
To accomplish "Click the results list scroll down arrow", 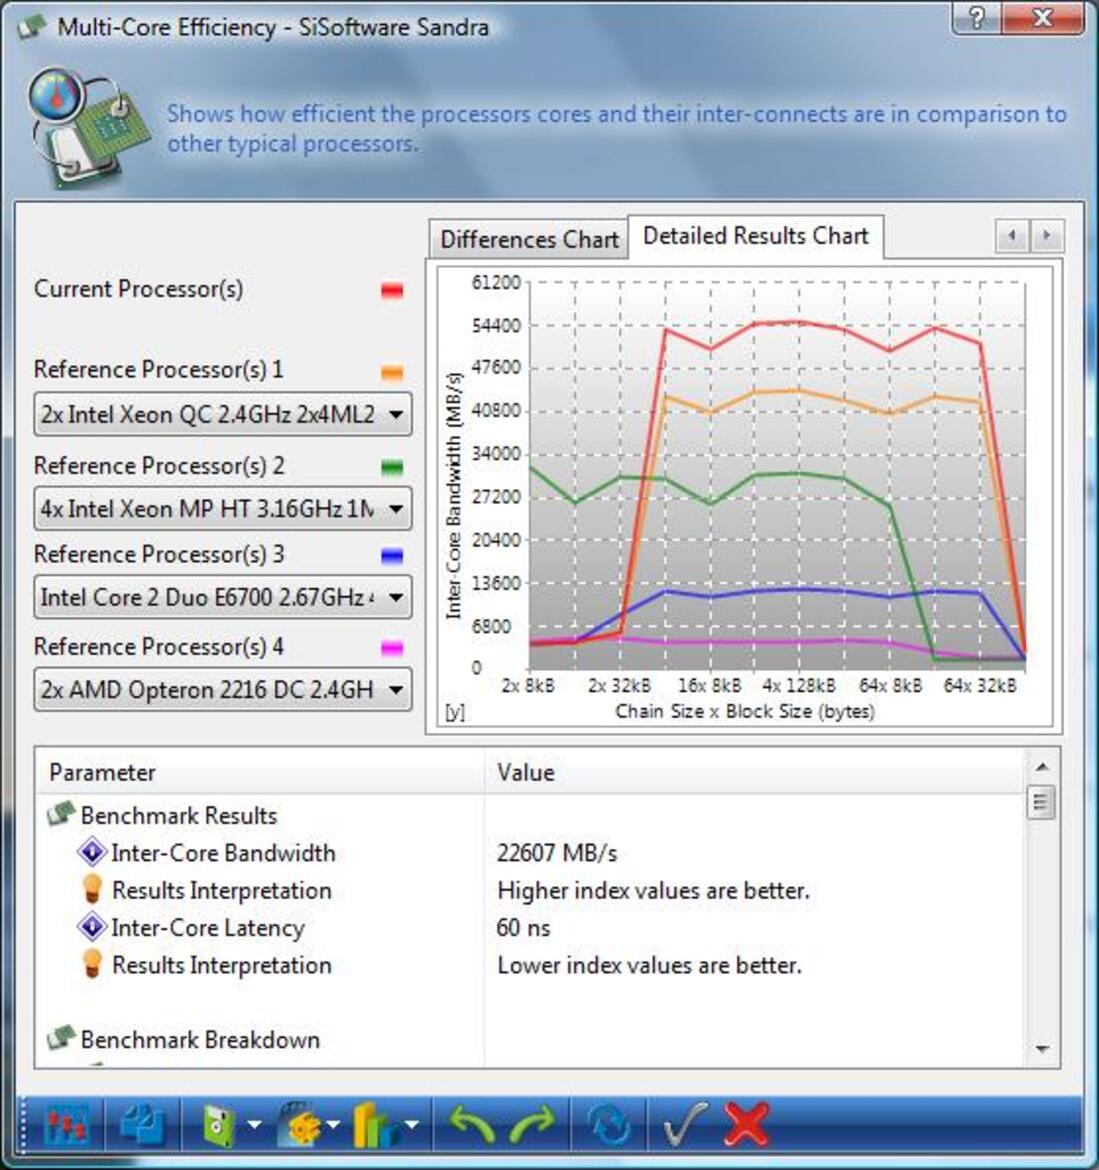I will [1042, 1049].
